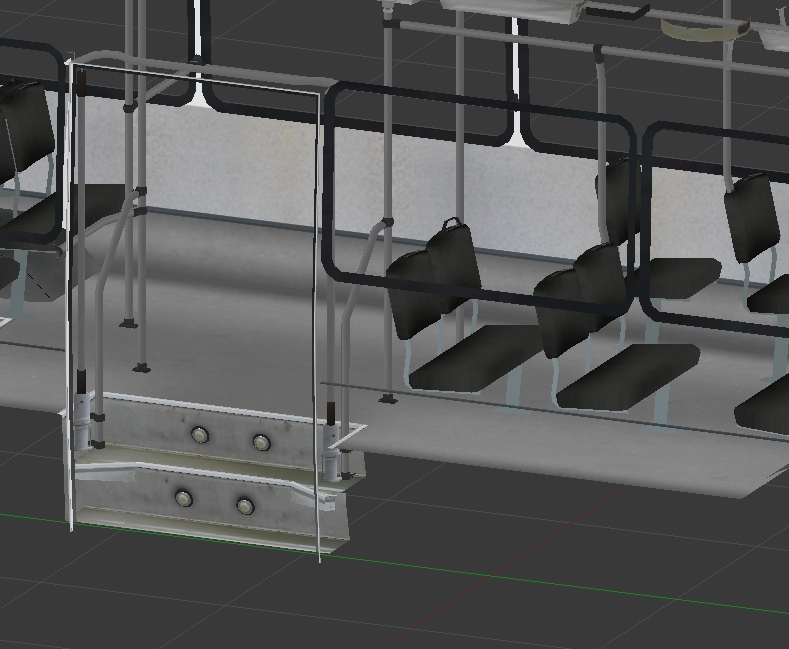This screenshot has height=649, width=789.
Task: Select the upper-right round step light
Action: [261, 442]
